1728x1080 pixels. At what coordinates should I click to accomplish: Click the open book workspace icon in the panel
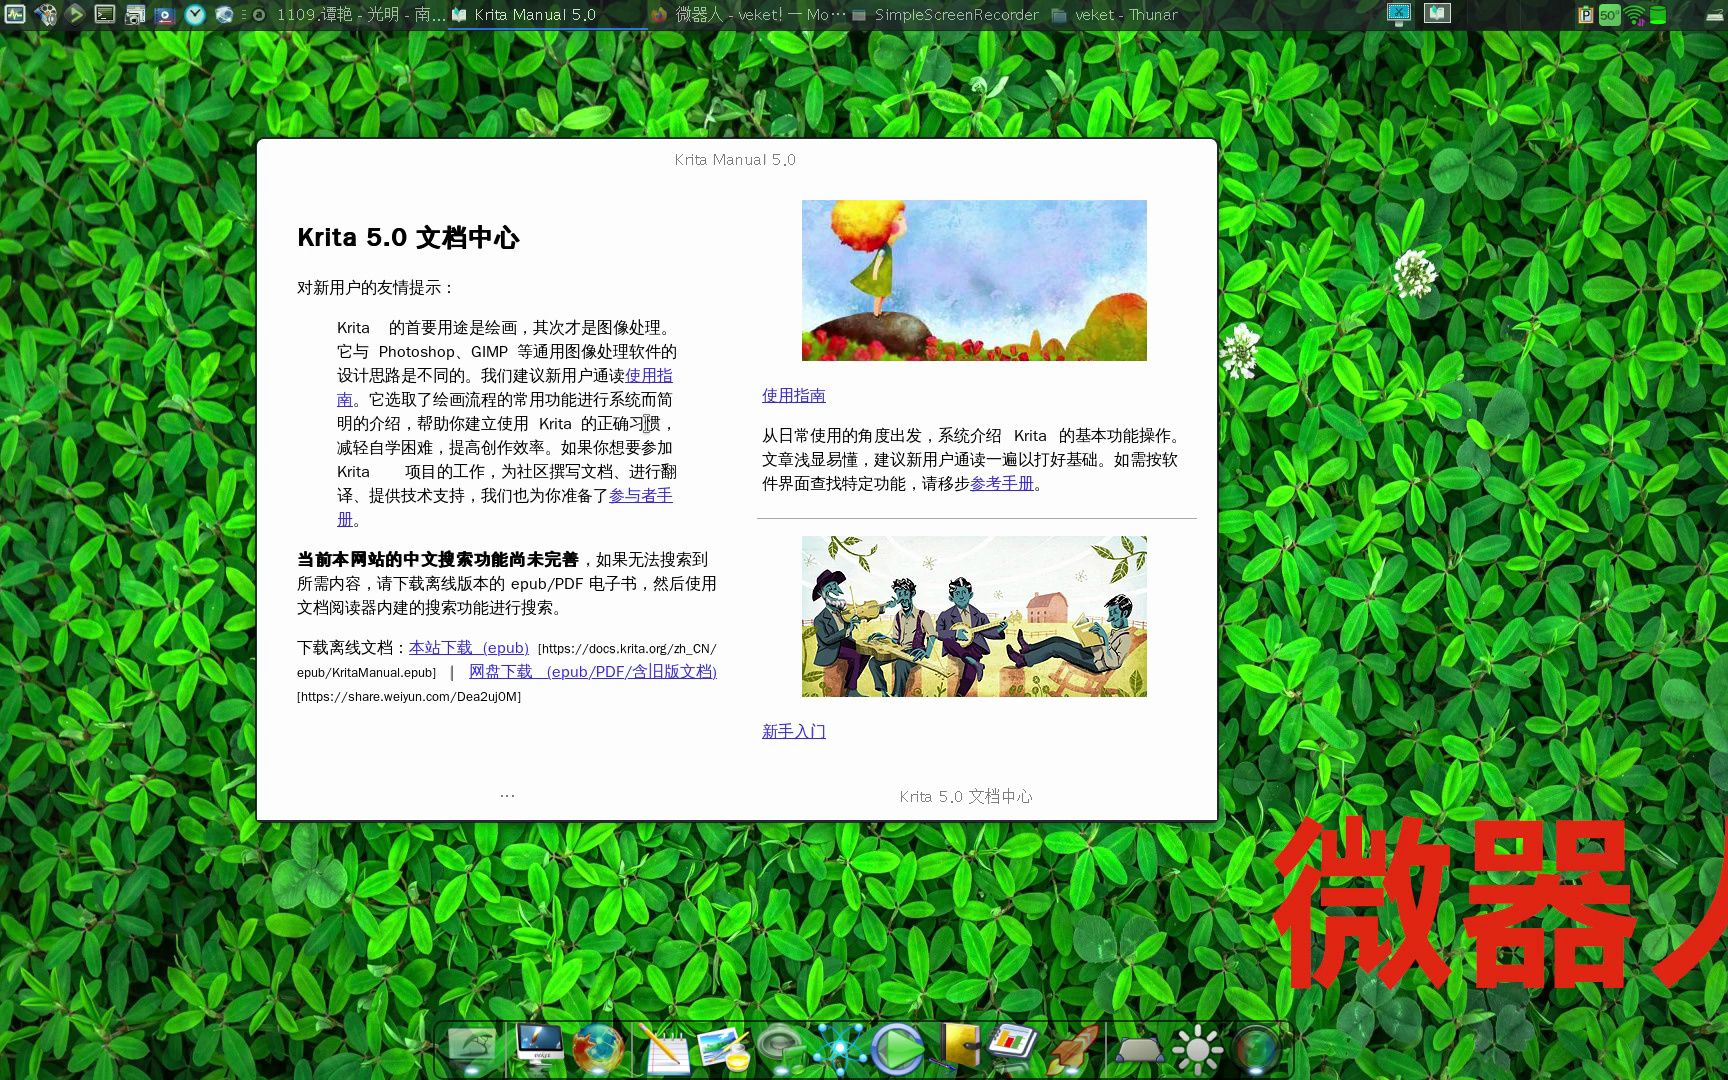click(1437, 13)
